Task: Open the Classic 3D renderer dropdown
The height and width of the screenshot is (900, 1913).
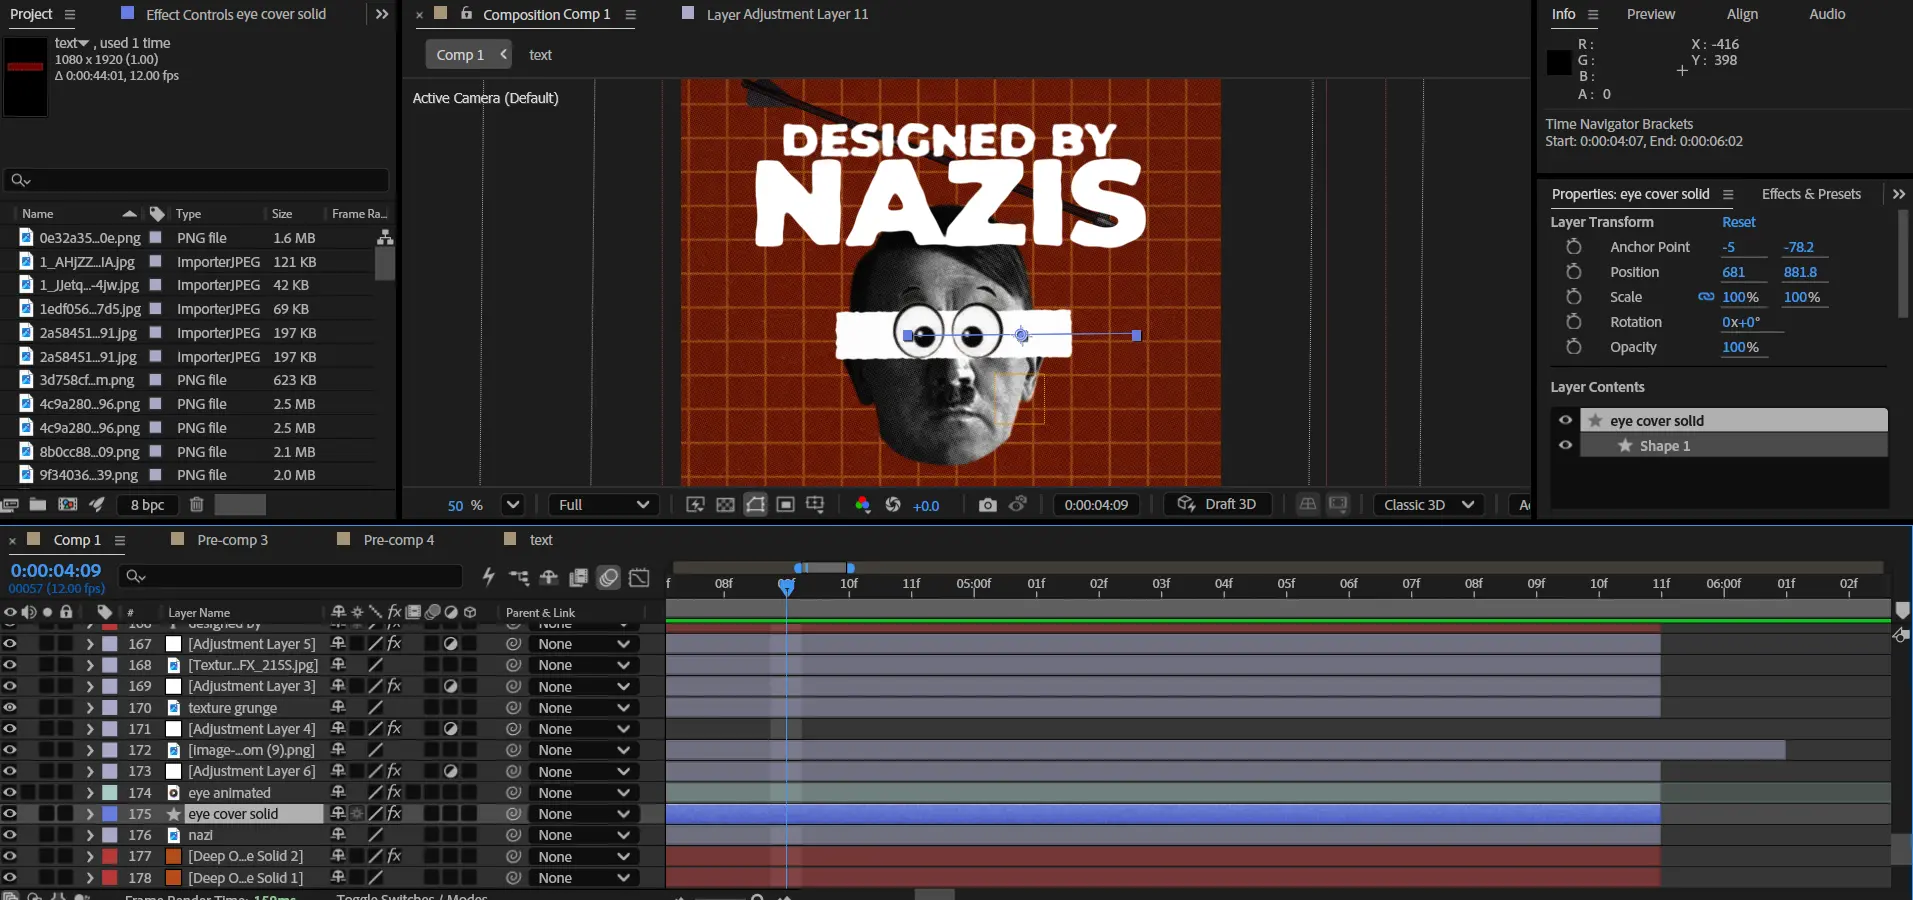Action: point(1428,505)
